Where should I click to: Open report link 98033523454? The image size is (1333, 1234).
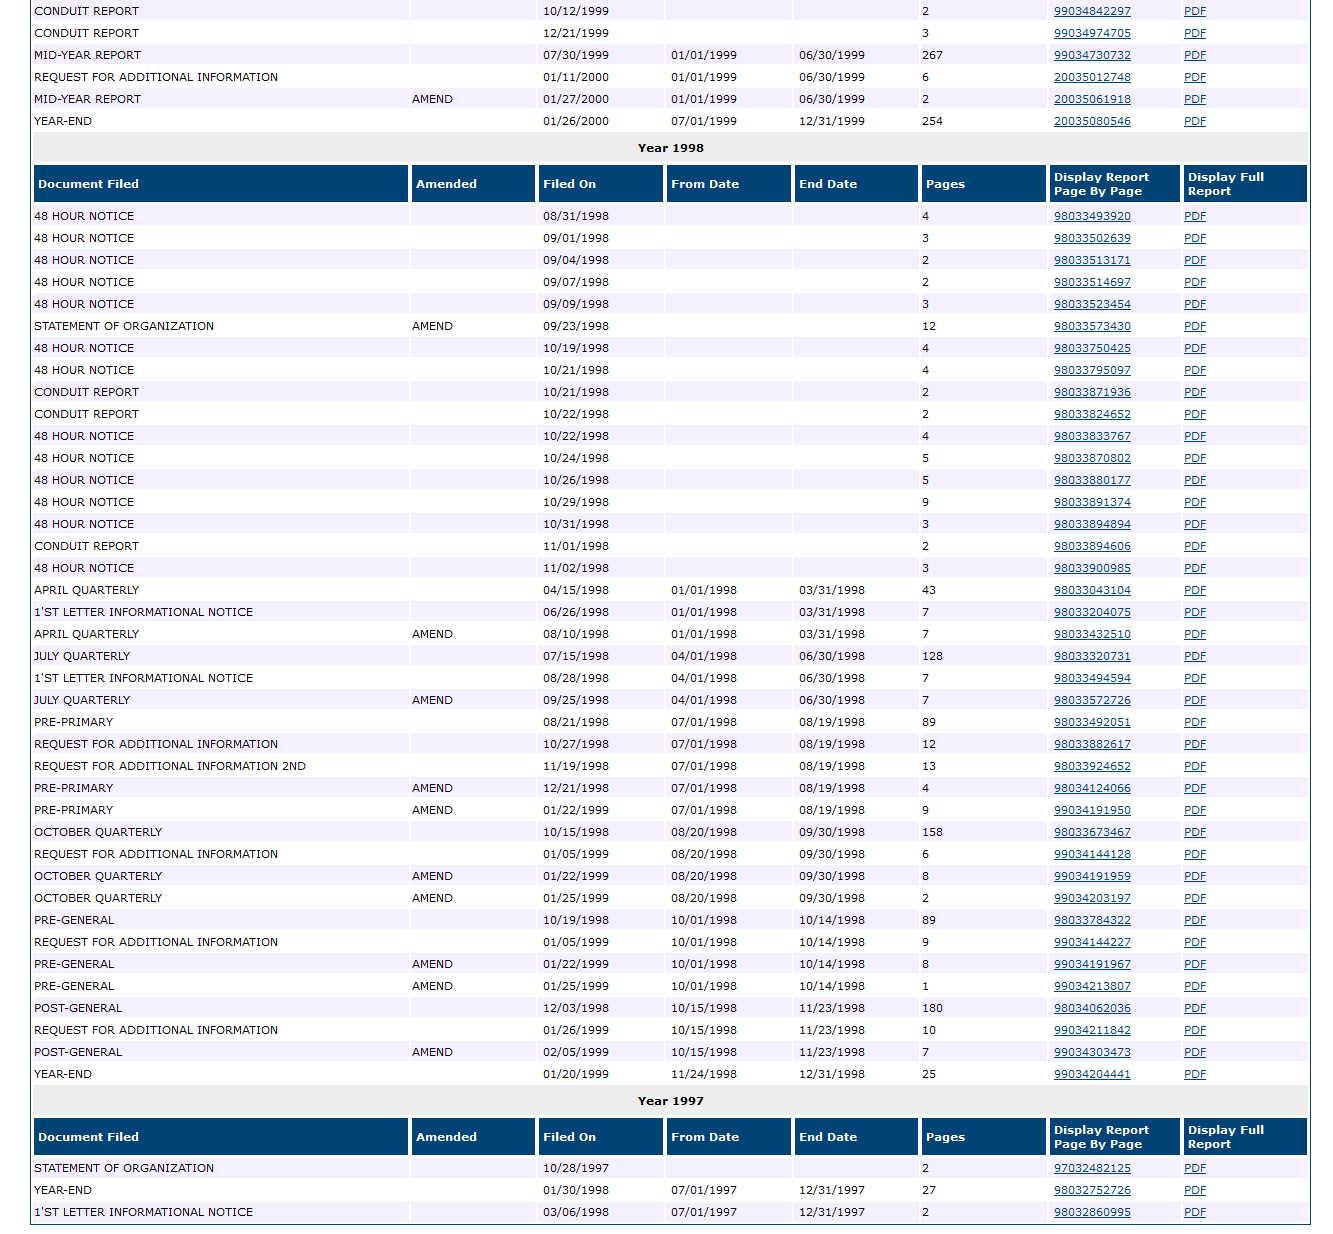[x=1092, y=304]
